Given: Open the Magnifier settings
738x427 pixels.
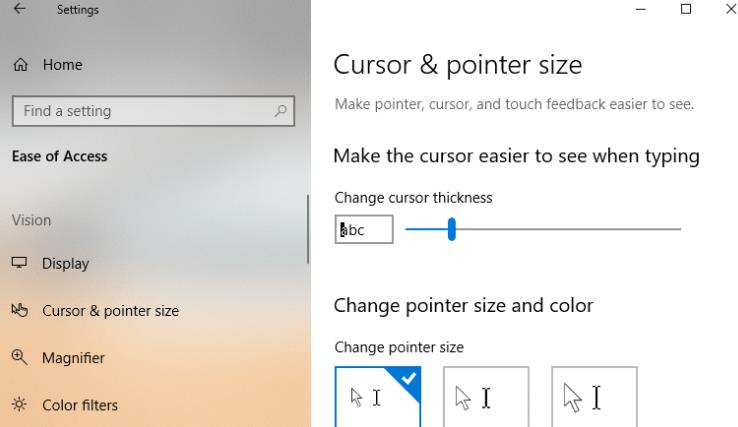Looking at the screenshot, I should tap(73, 358).
